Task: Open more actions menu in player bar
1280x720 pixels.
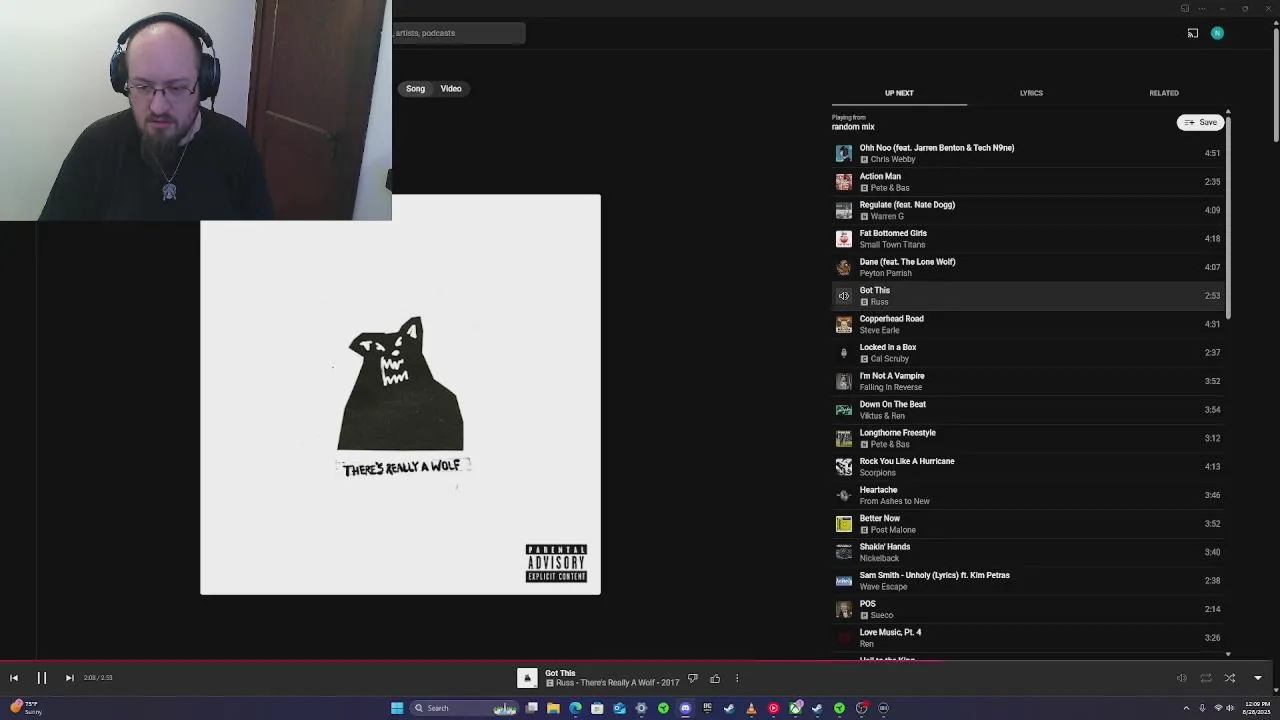Action: pyautogui.click(x=737, y=679)
